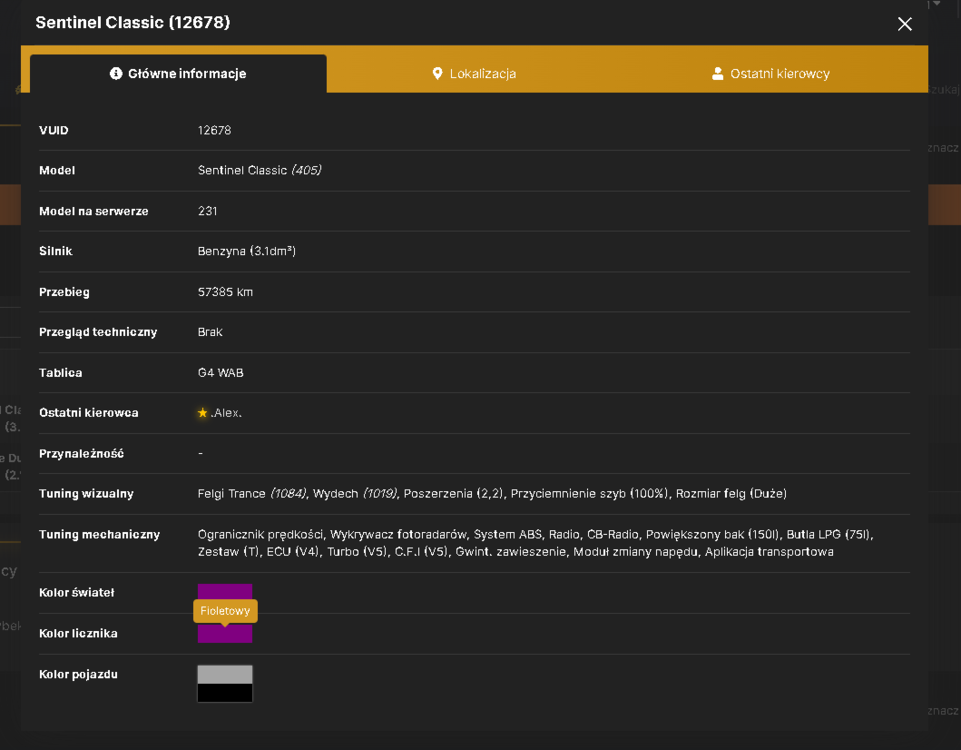
Task: Click the info icon in Główne informacje tab
Action: coord(116,74)
